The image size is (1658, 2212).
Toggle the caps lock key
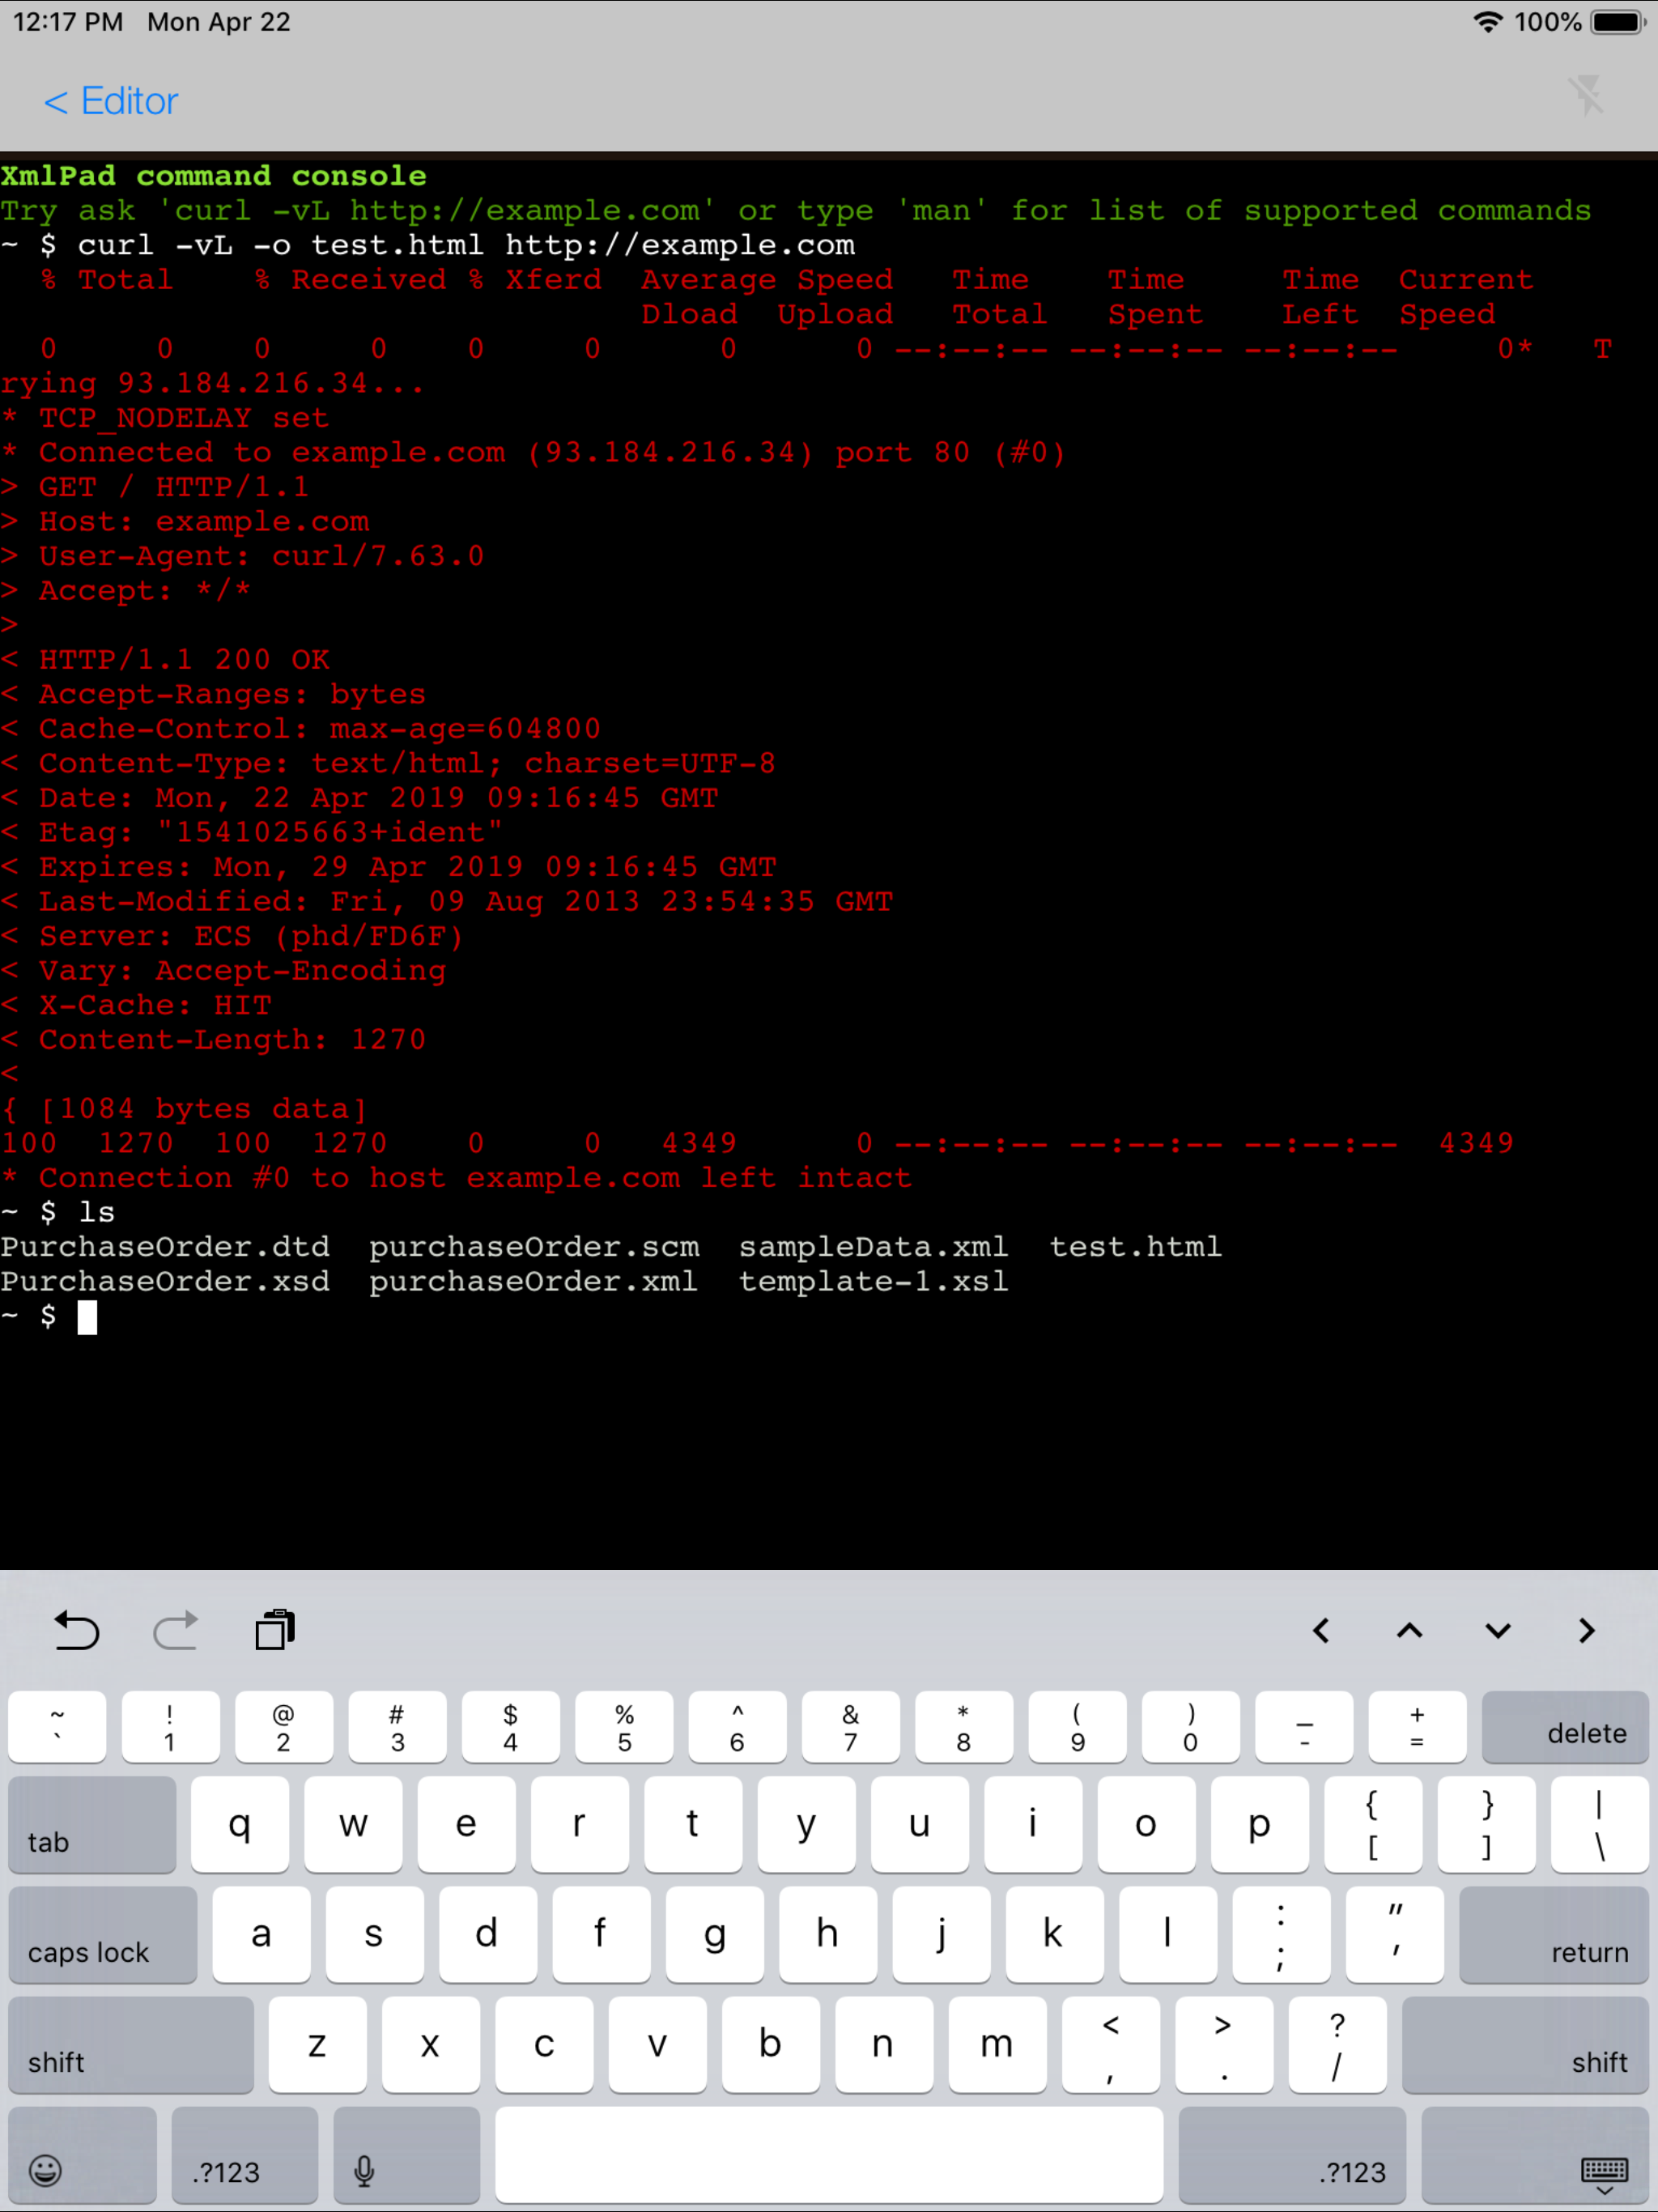102,1936
